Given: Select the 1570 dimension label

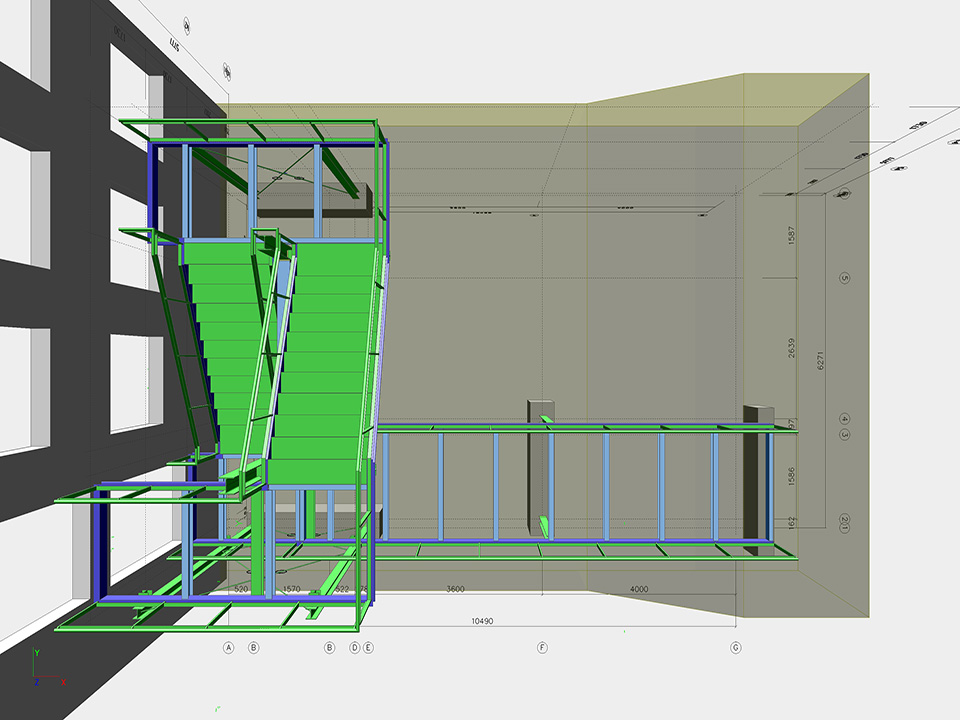Looking at the screenshot, I should coord(292,590).
